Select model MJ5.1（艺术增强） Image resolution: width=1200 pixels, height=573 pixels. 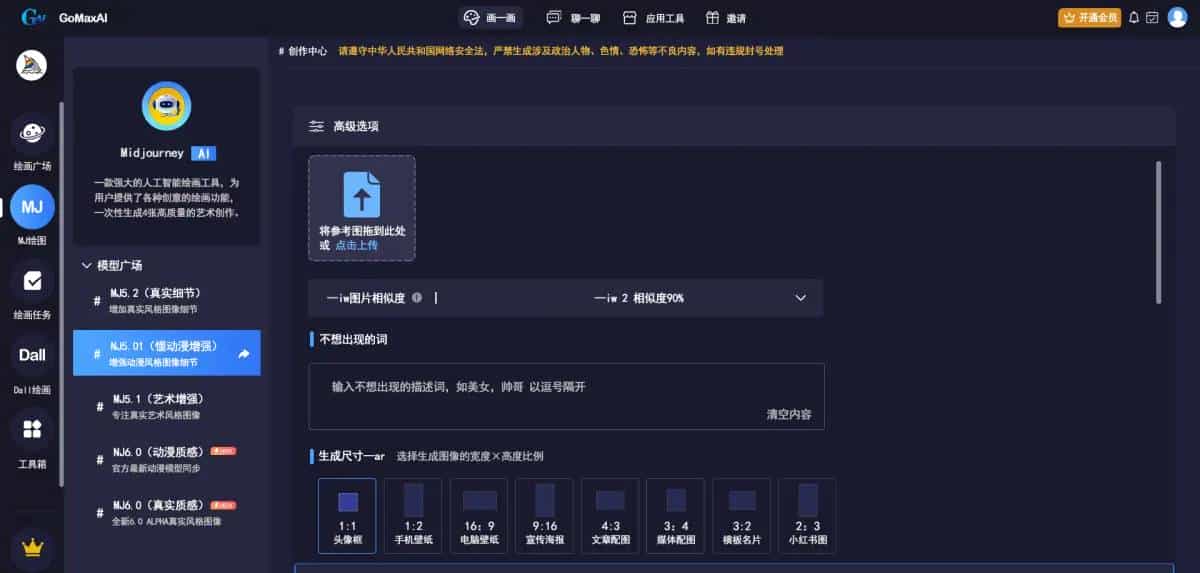coord(167,405)
